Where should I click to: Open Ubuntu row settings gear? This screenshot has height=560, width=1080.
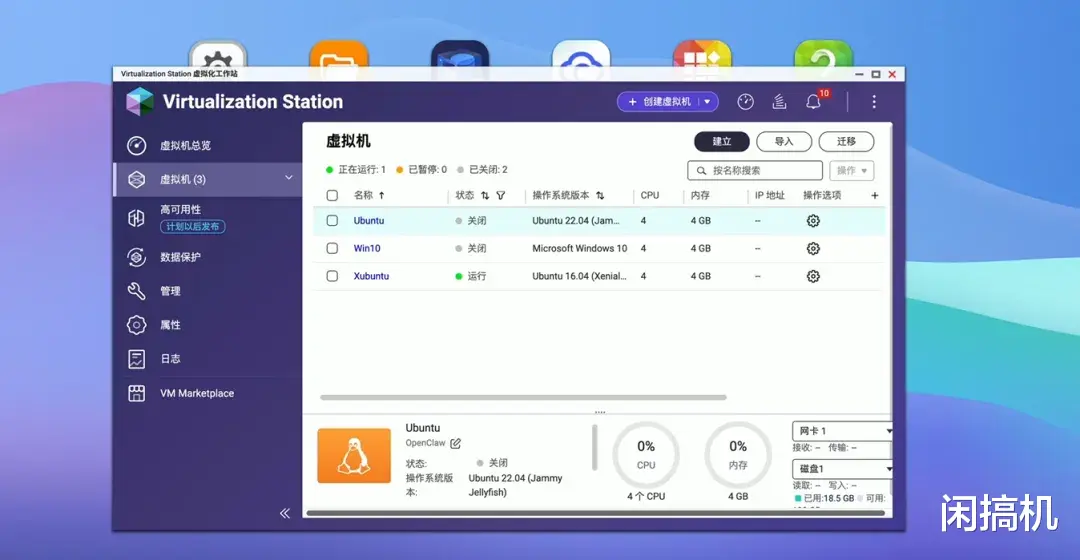[813, 221]
